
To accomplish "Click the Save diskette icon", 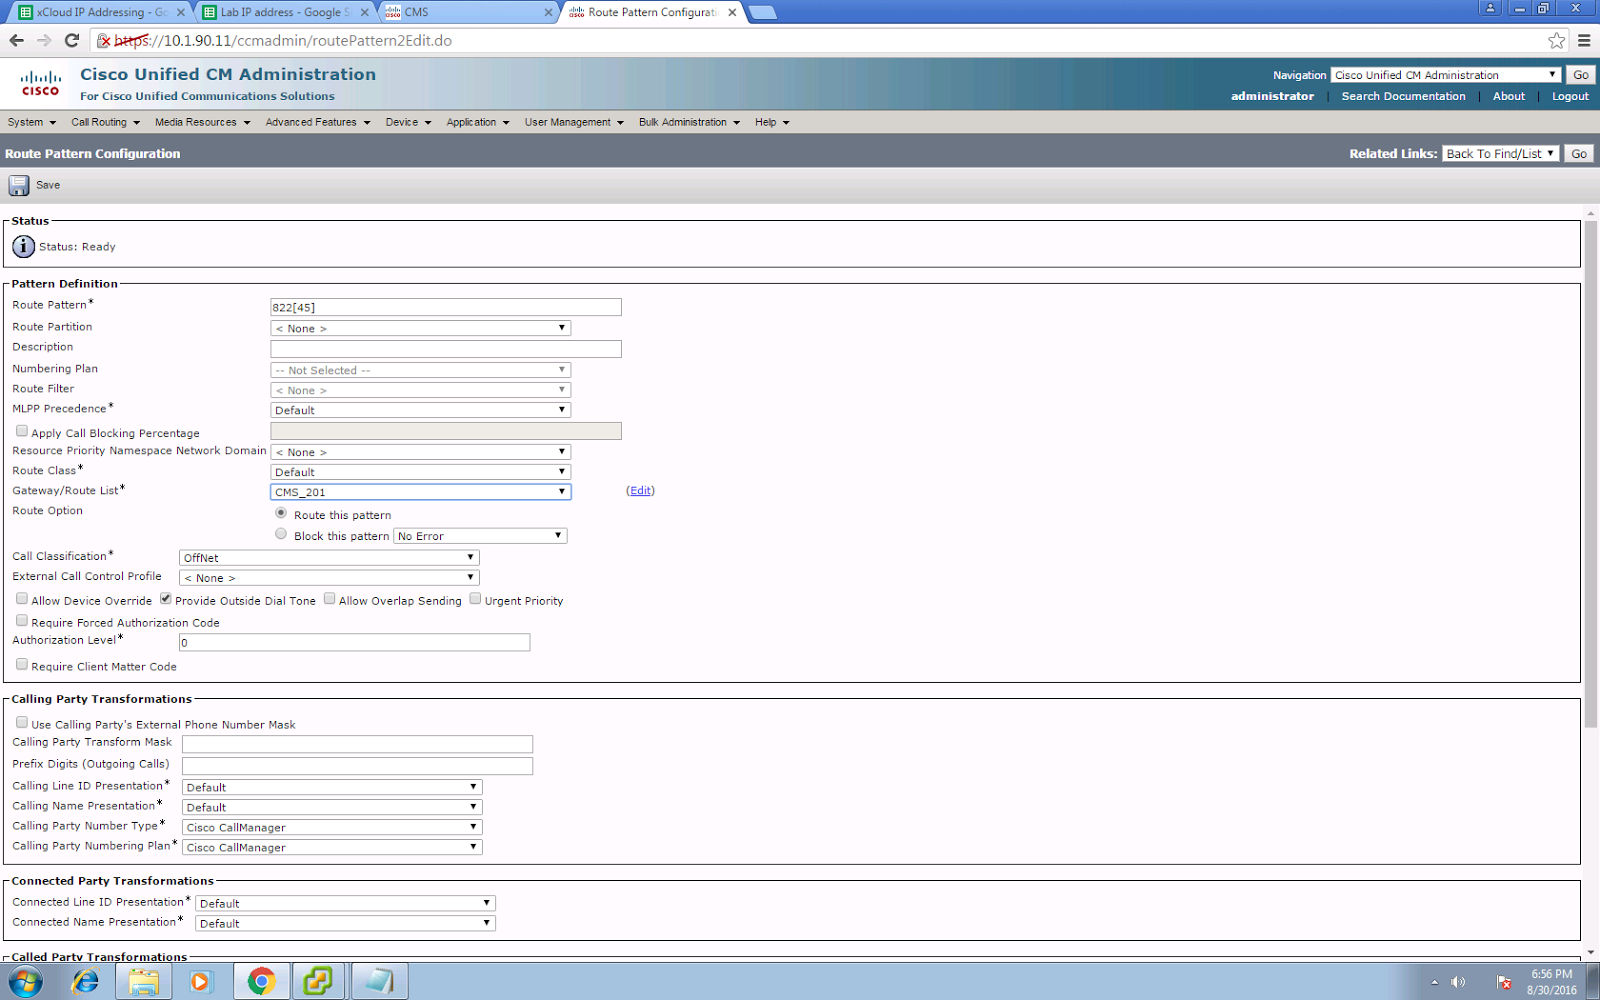I will click(18, 185).
